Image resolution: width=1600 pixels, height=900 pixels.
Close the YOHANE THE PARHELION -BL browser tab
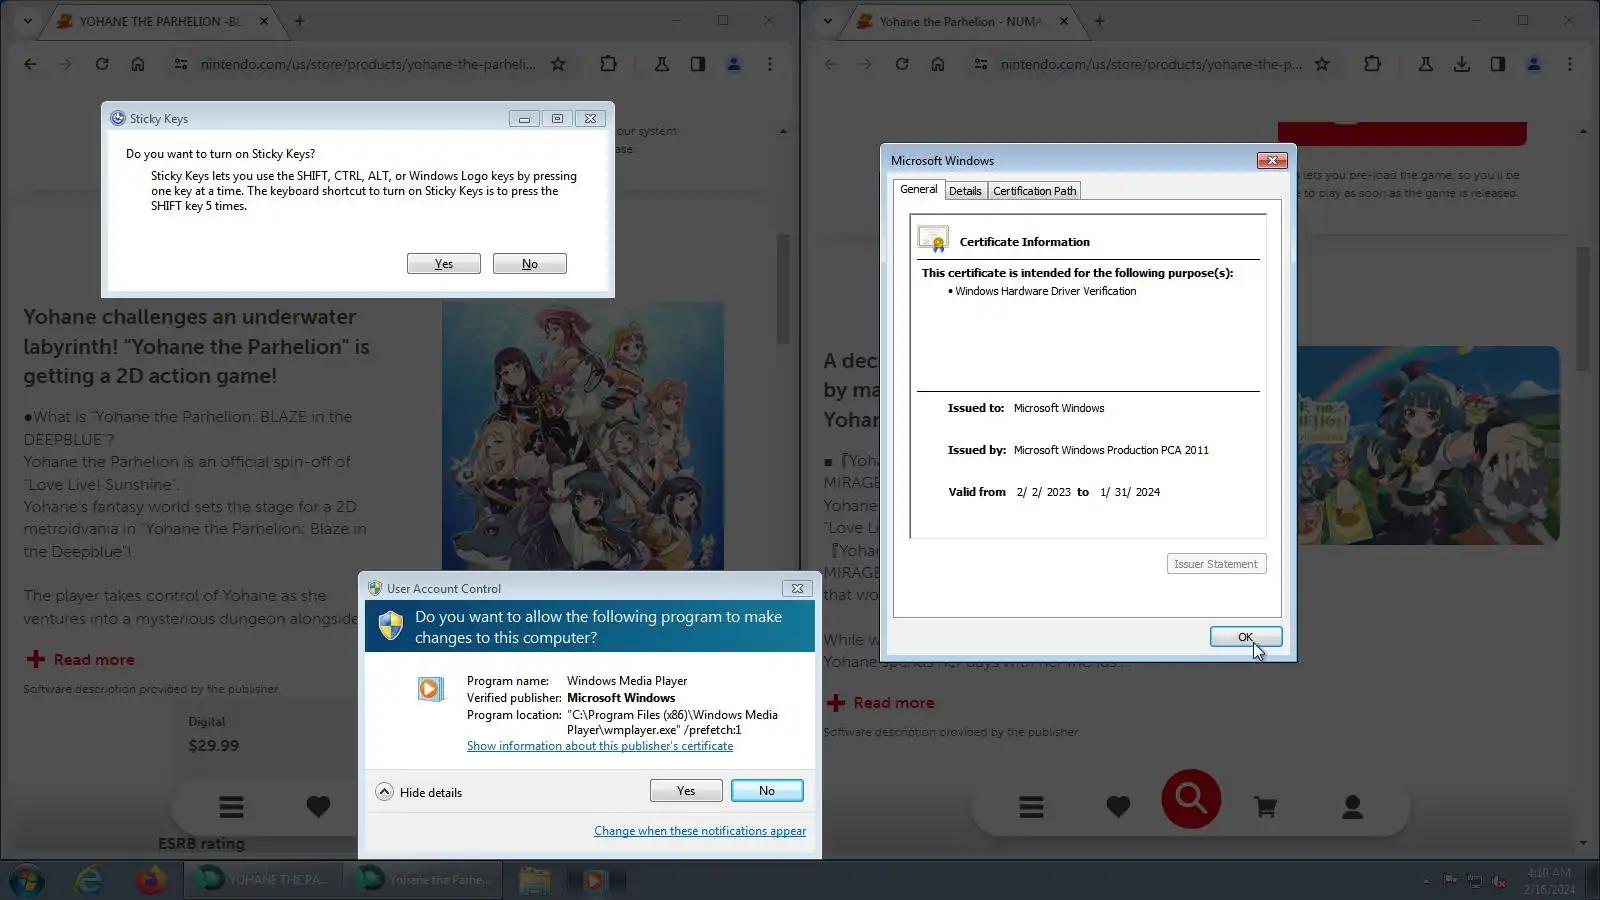pos(264,21)
